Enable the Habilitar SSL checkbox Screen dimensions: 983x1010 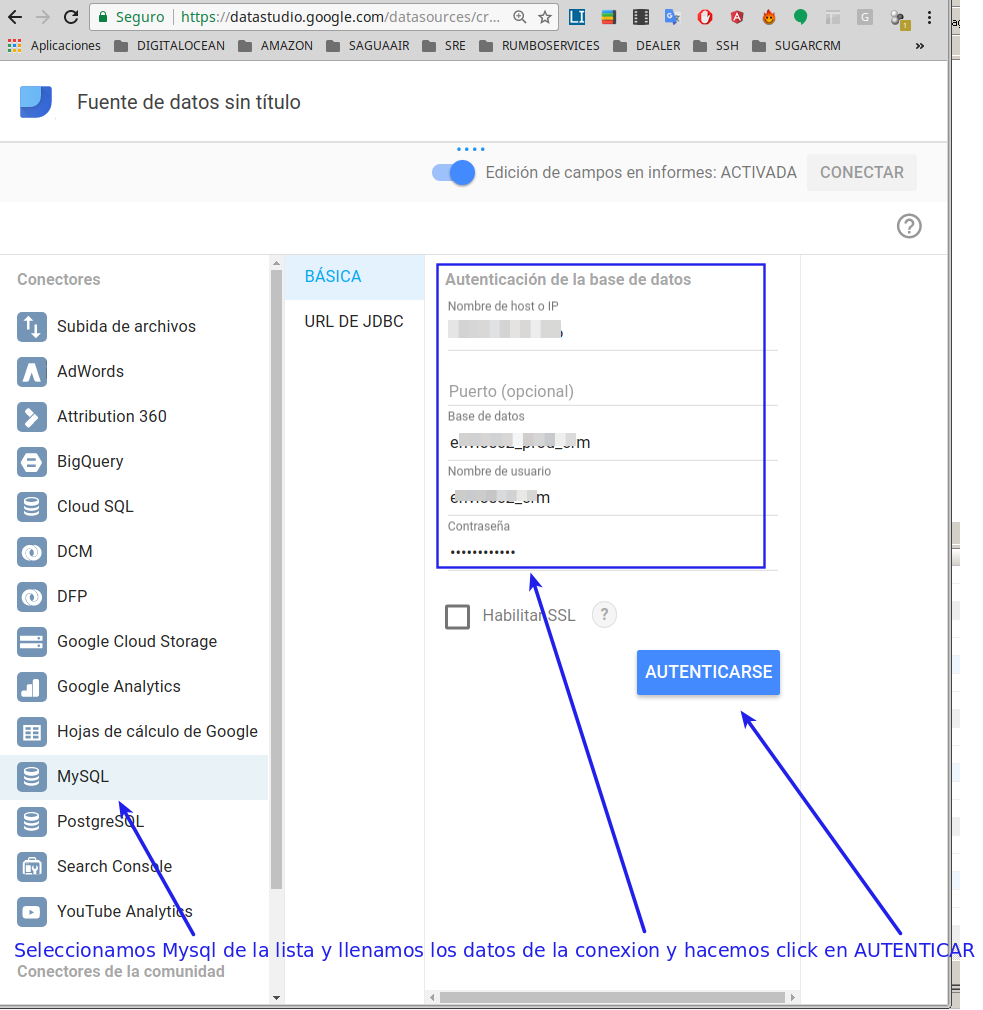point(457,616)
